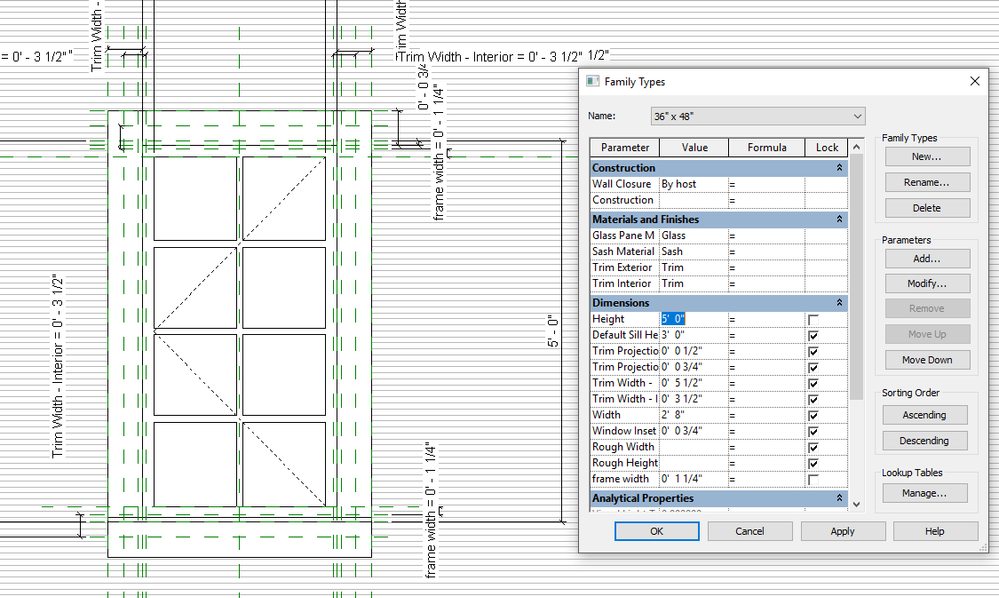The height and width of the screenshot is (598, 999).
Task: Click the Height formula cell
Action: coord(766,319)
